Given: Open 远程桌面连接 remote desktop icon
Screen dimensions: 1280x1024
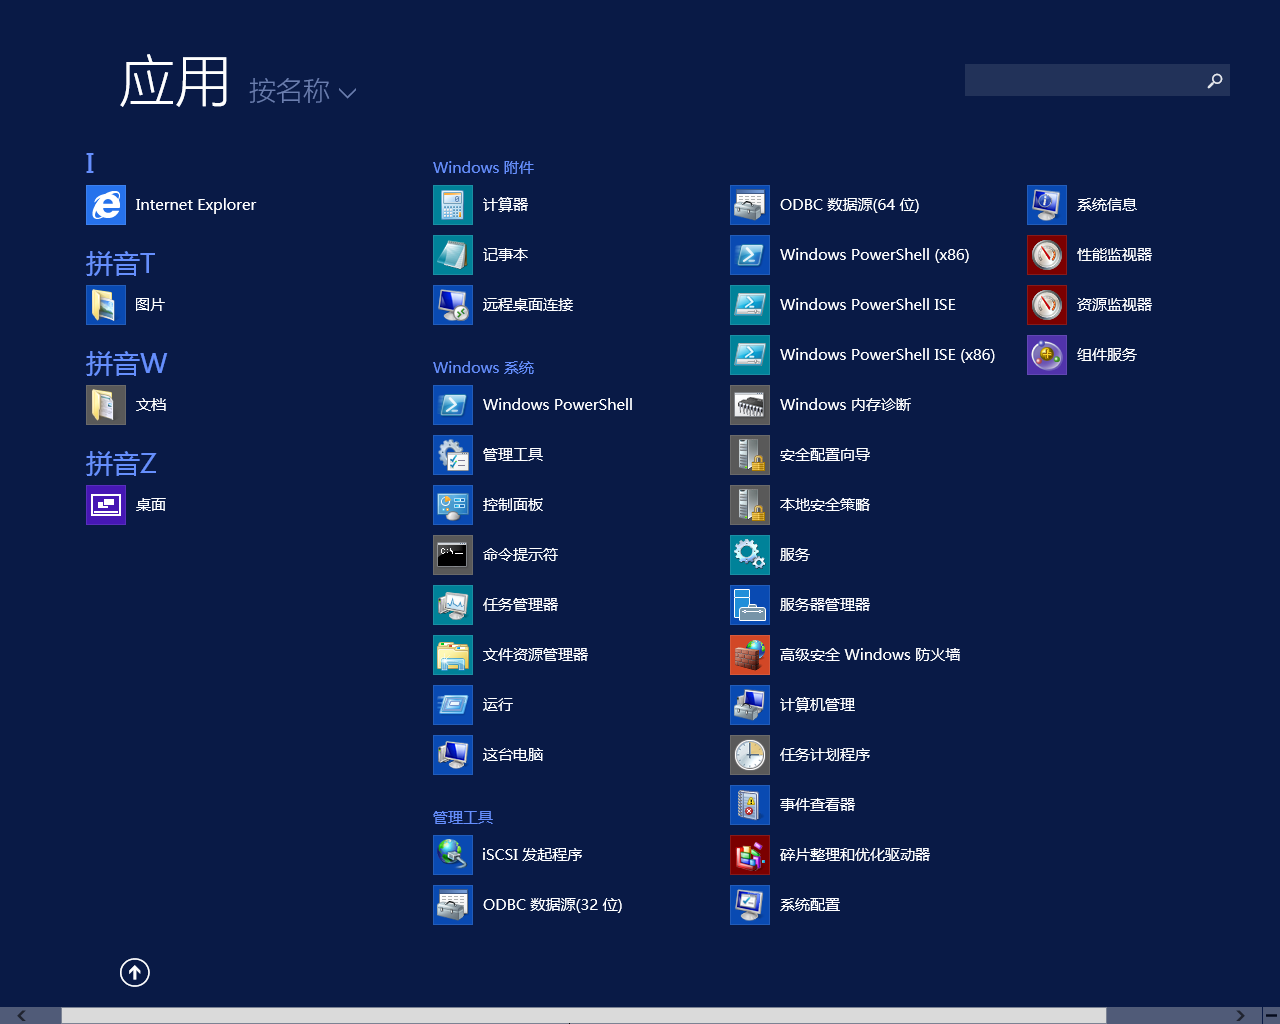Looking at the screenshot, I should point(453,305).
